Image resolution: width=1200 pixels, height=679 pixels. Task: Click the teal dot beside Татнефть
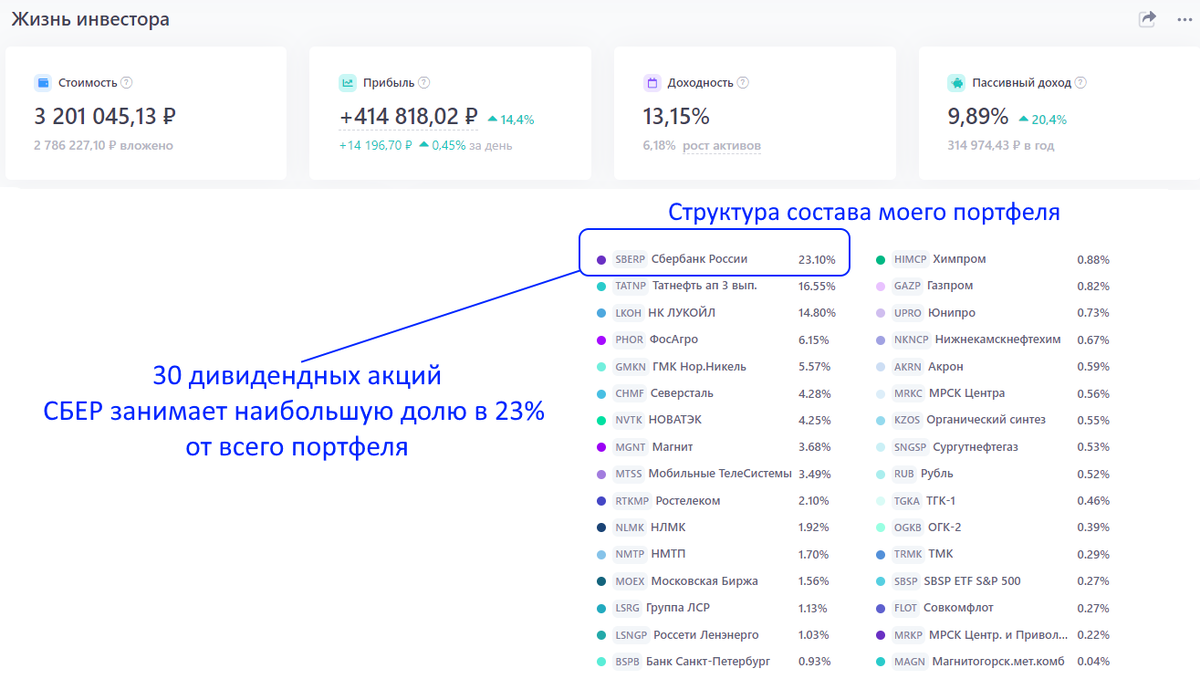(601, 286)
